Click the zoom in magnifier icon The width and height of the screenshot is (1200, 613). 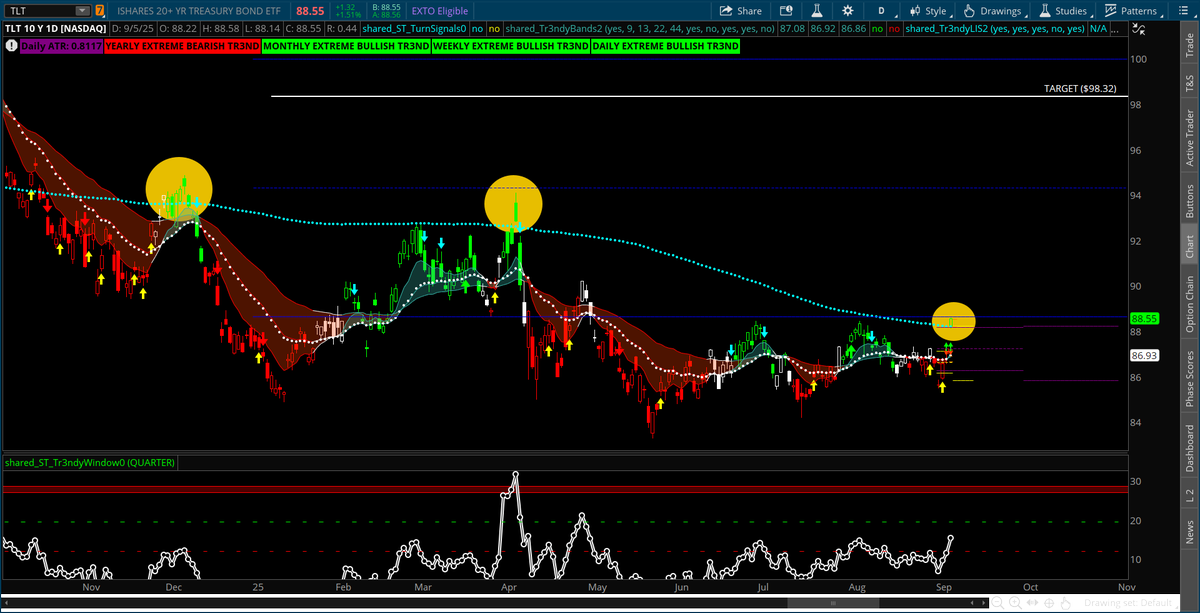(1015, 603)
